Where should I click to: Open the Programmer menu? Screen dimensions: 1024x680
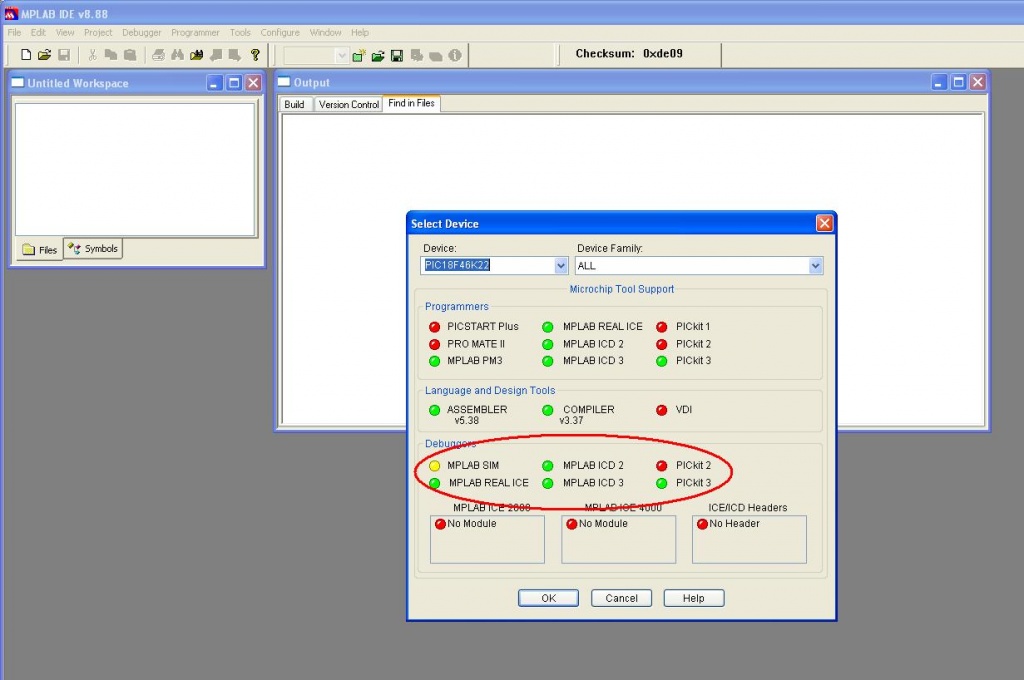(x=195, y=33)
